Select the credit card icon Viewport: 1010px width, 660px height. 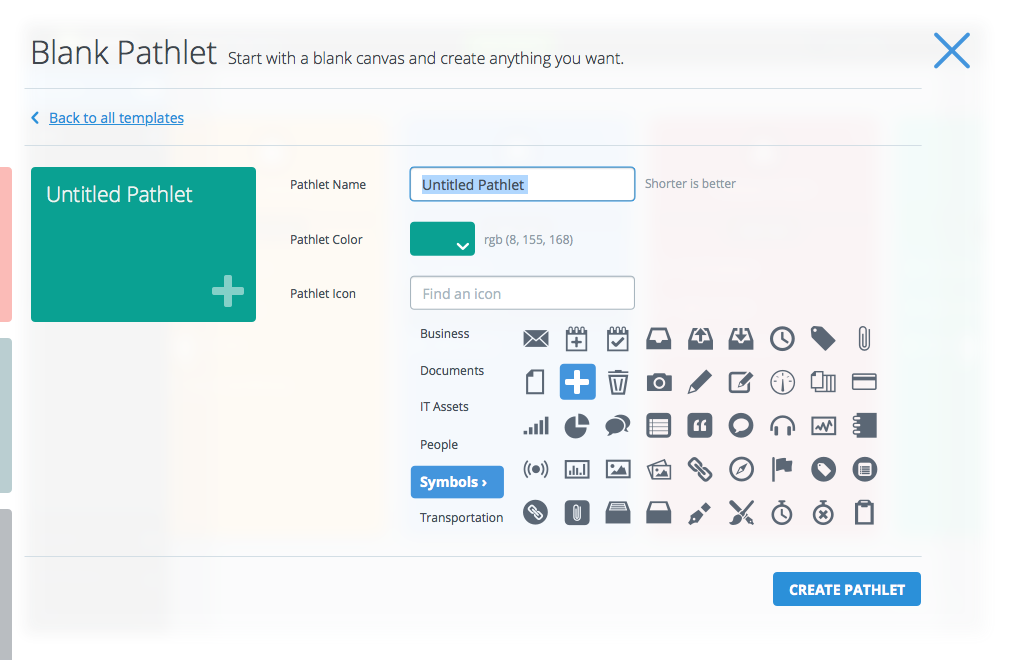(x=864, y=382)
